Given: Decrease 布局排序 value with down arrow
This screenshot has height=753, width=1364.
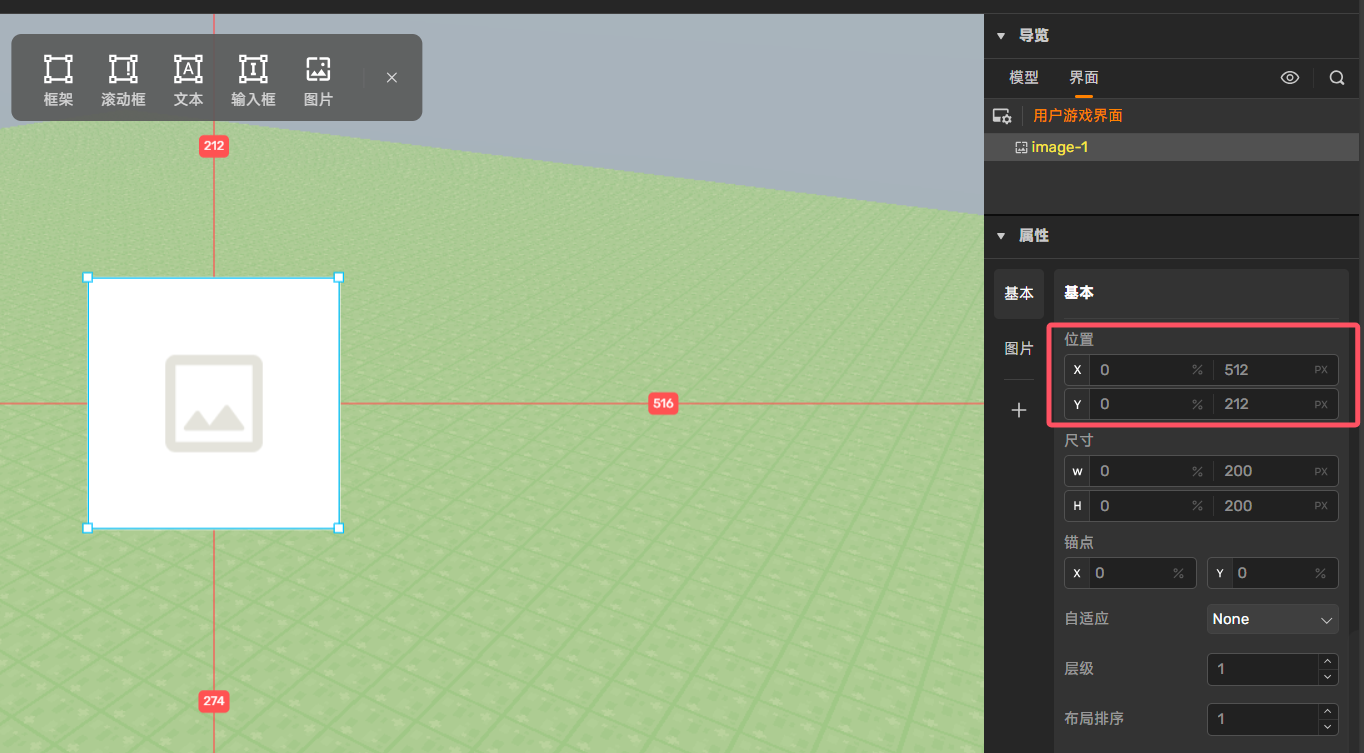Looking at the screenshot, I should pyautogui.click(x=1328, y=727).
